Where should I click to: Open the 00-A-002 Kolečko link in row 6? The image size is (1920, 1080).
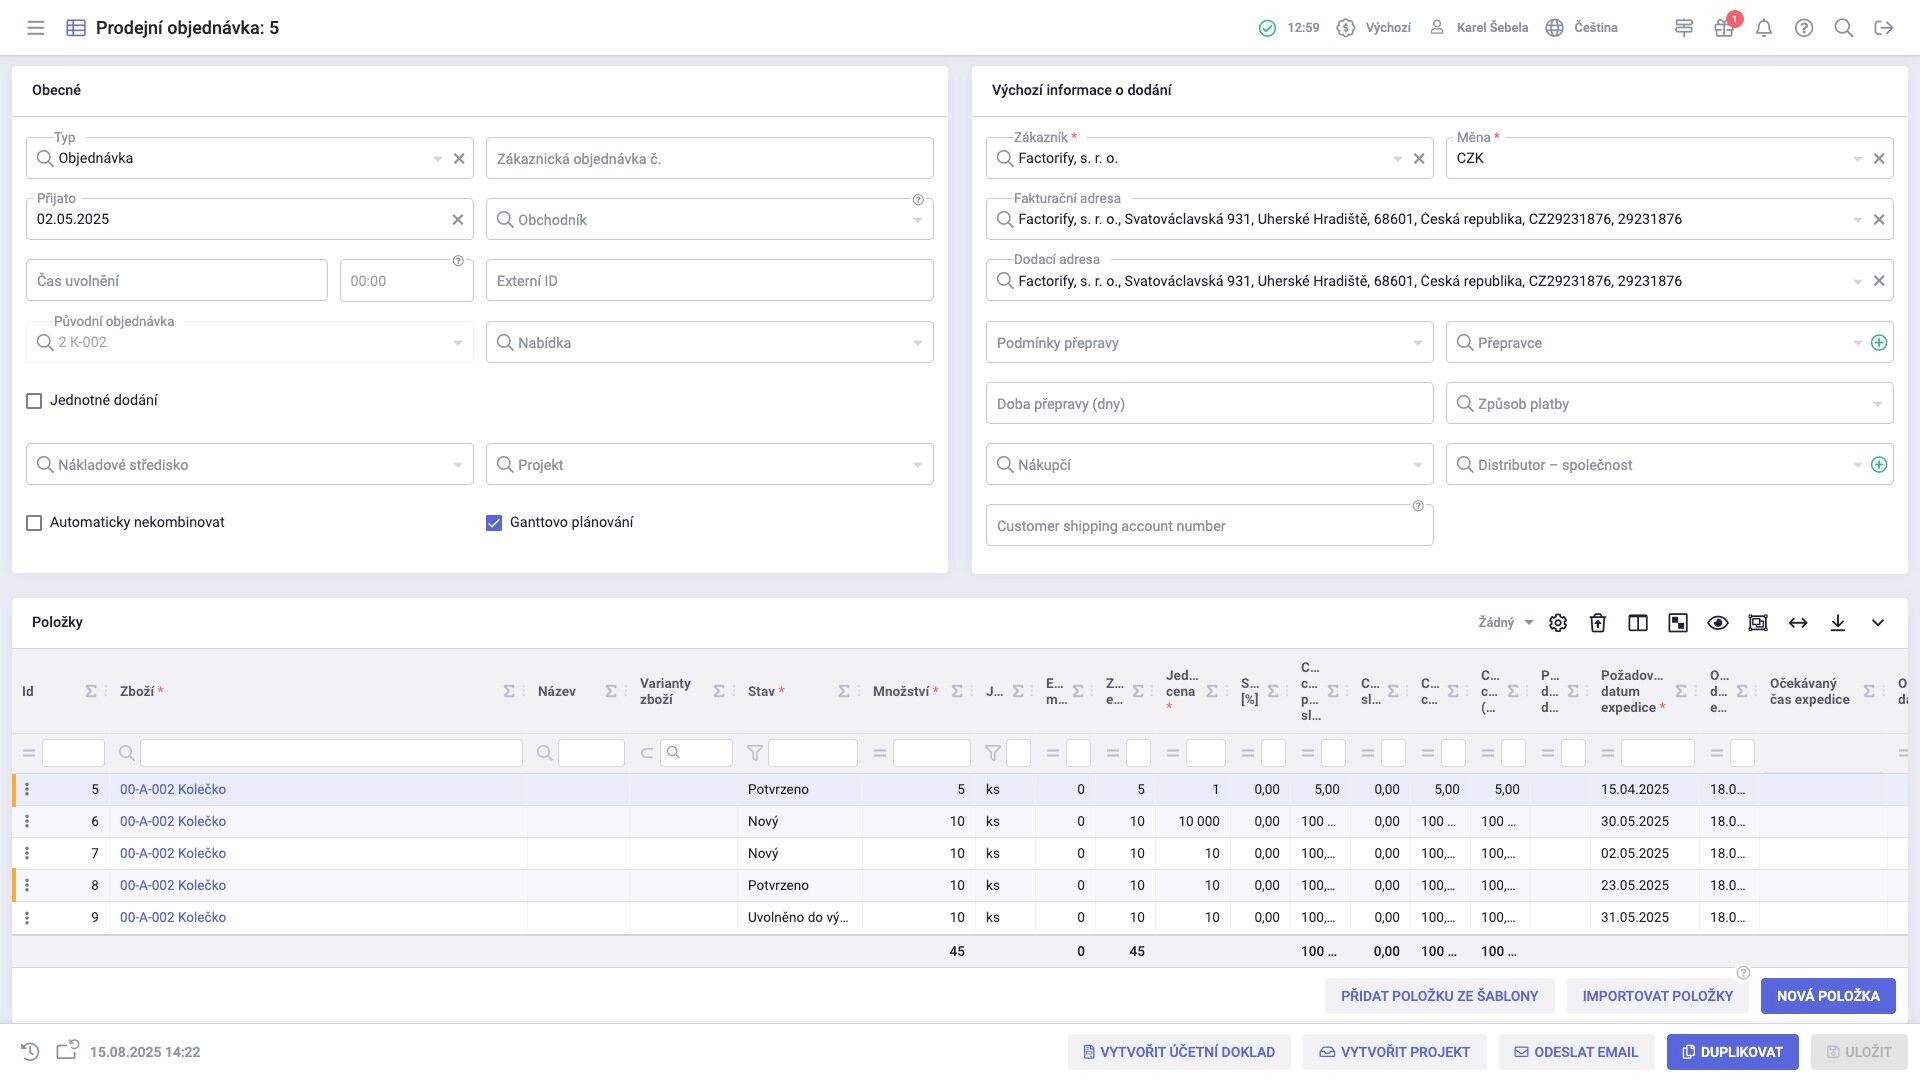click(x=173, y=821)
